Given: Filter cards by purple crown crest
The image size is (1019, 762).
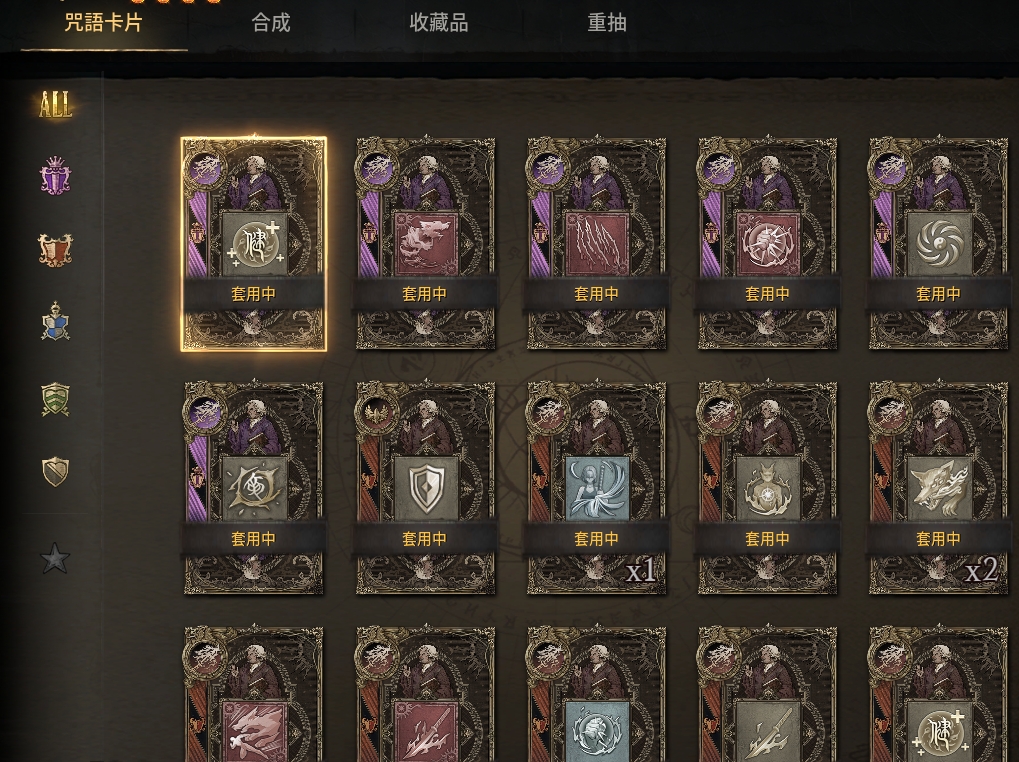Looking at the screenshot, I should (x=55, y=175).
